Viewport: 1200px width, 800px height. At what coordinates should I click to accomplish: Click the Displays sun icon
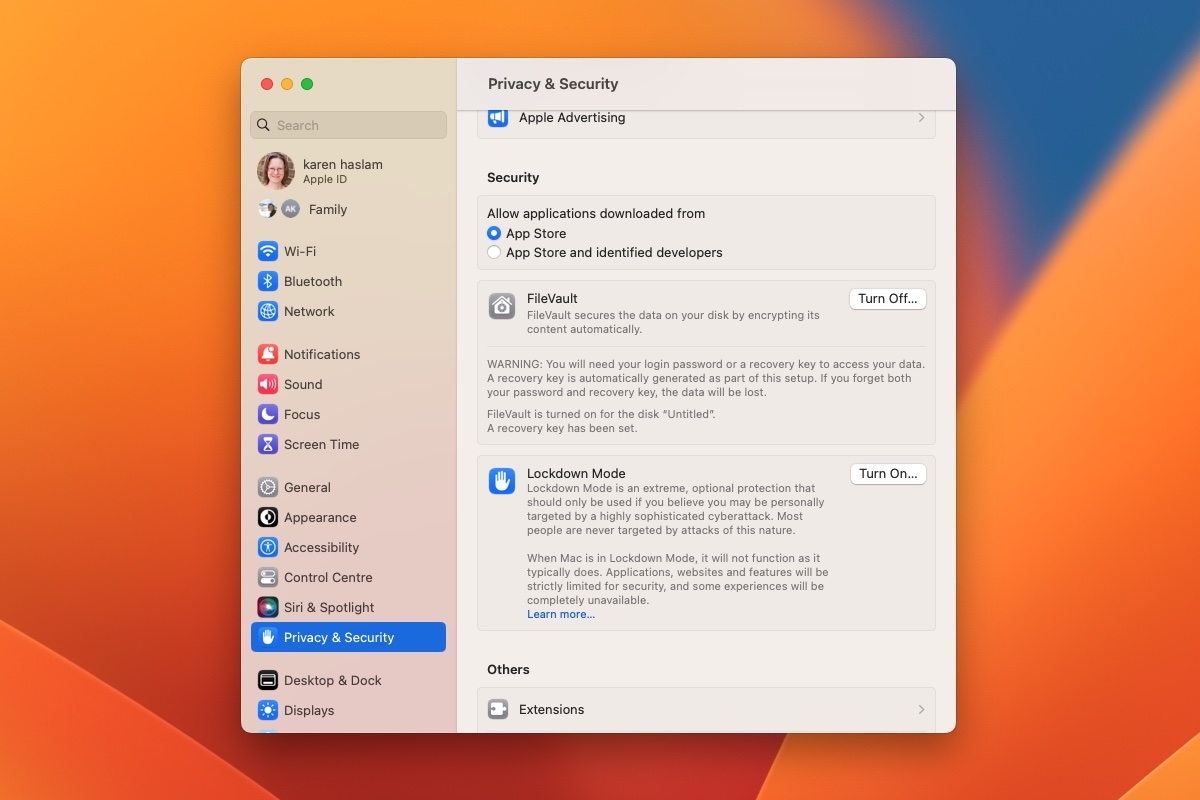pyautogui.click(x=267, y=710)
